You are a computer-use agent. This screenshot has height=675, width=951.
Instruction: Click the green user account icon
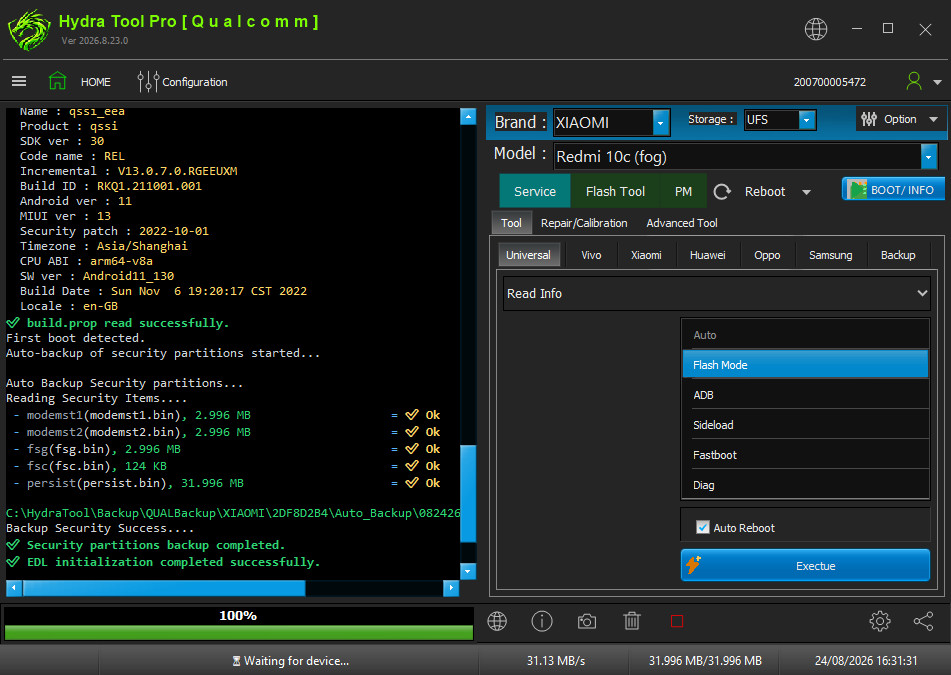(913, 81)
